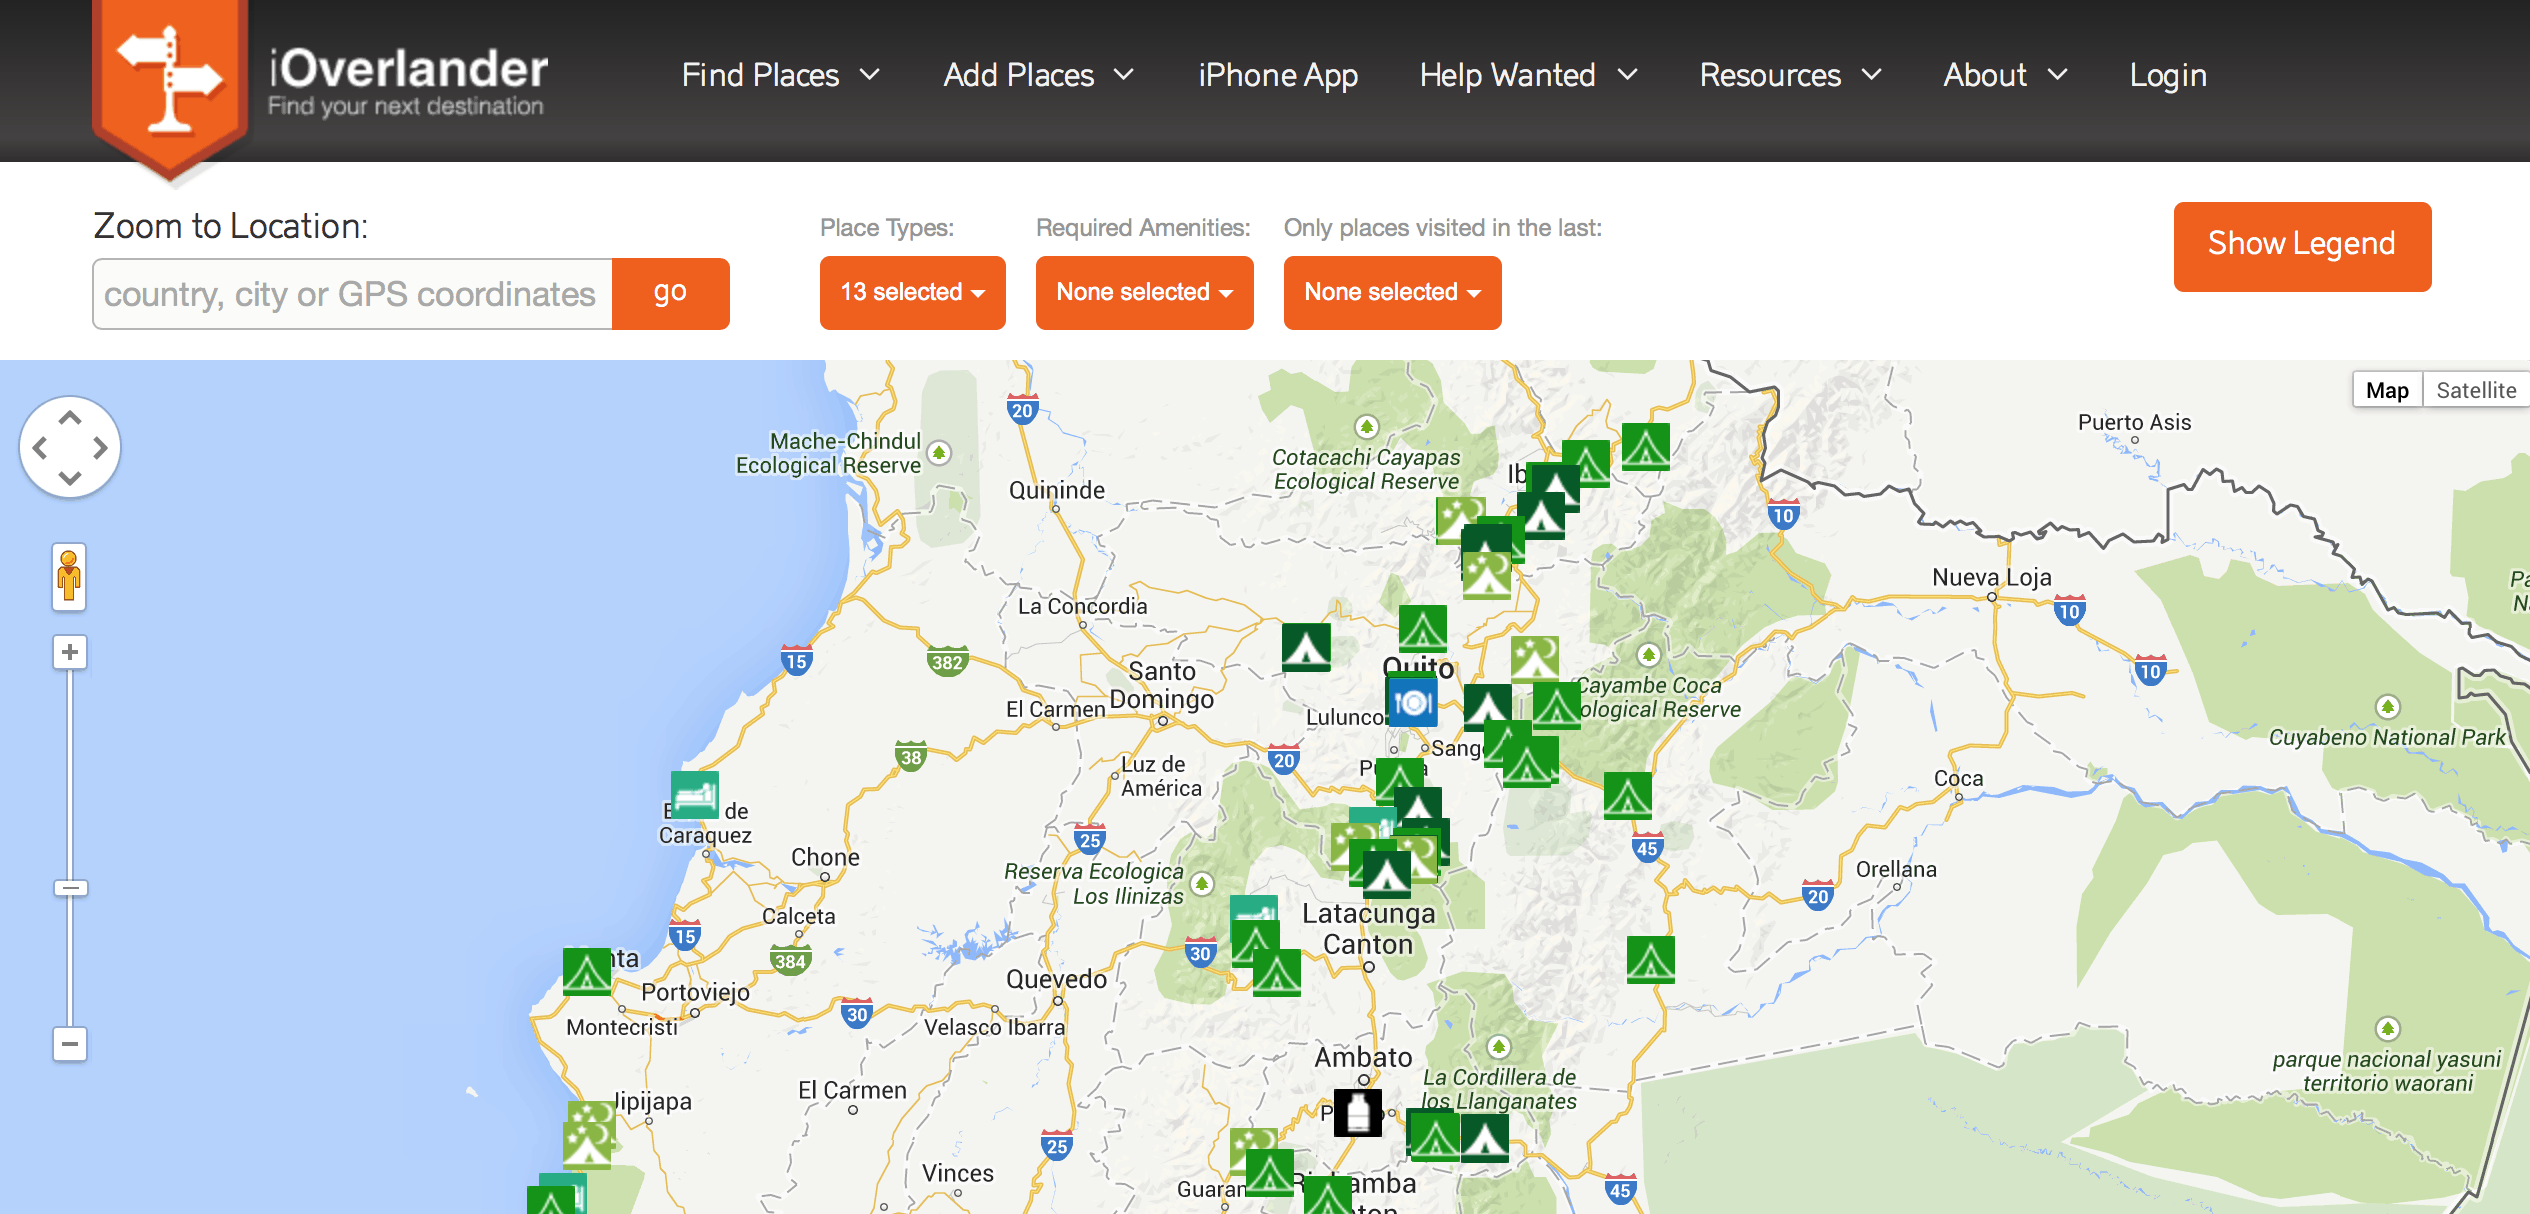Click the hotel bed marker near Caraquez
Viewport: 2530px width, 1214px height.
click(694, 795)
